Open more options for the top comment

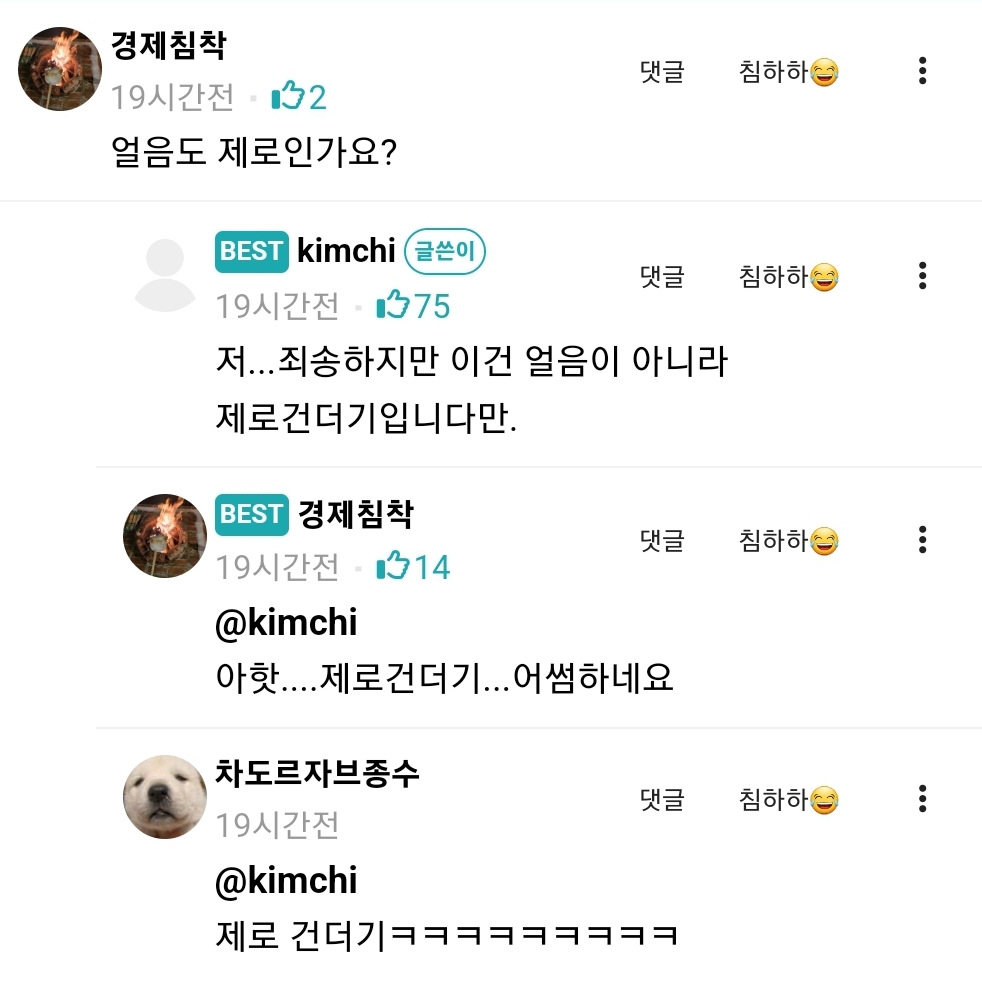(922, 71)
